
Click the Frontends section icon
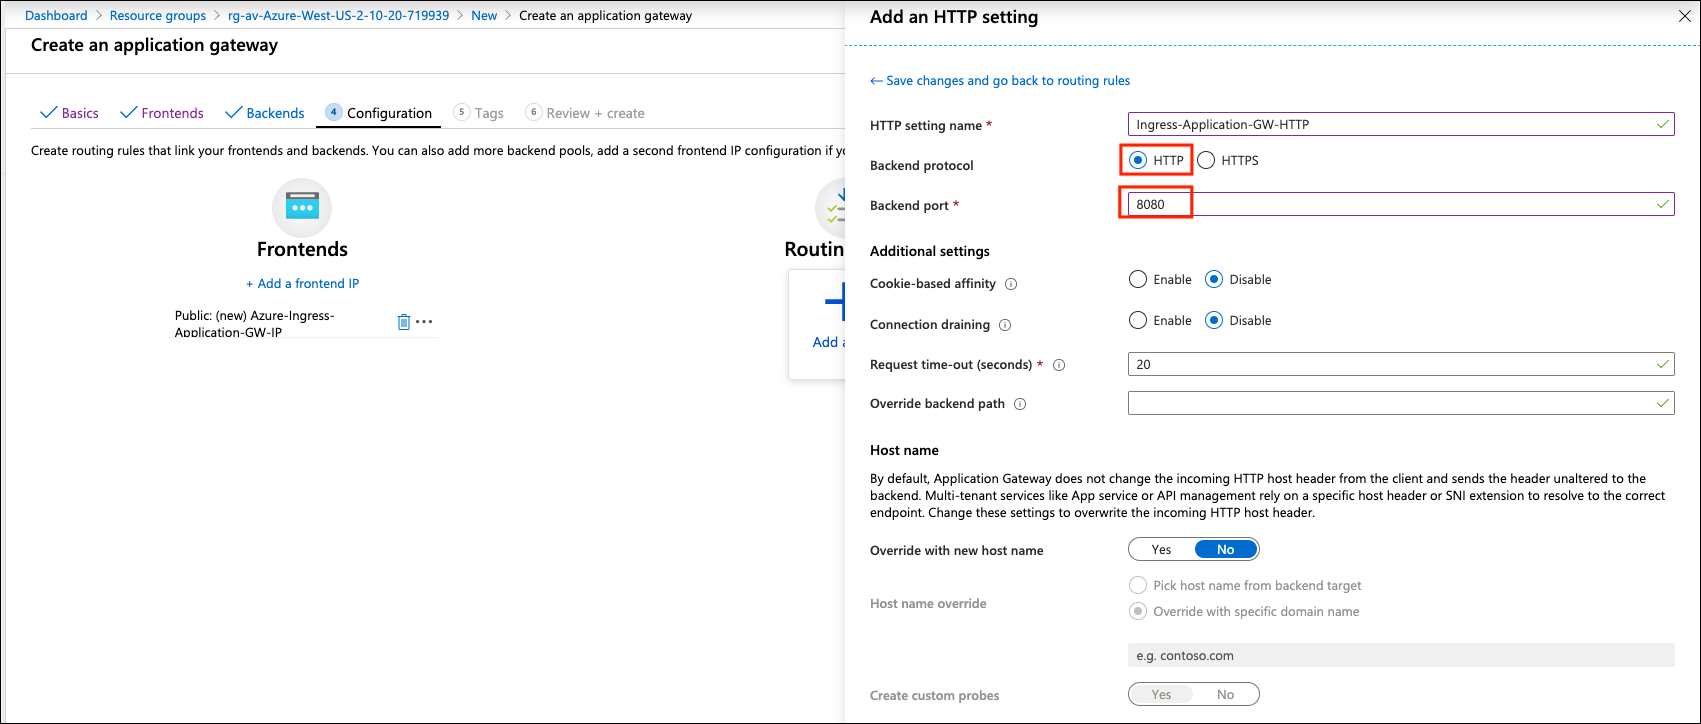click(301, 208)
